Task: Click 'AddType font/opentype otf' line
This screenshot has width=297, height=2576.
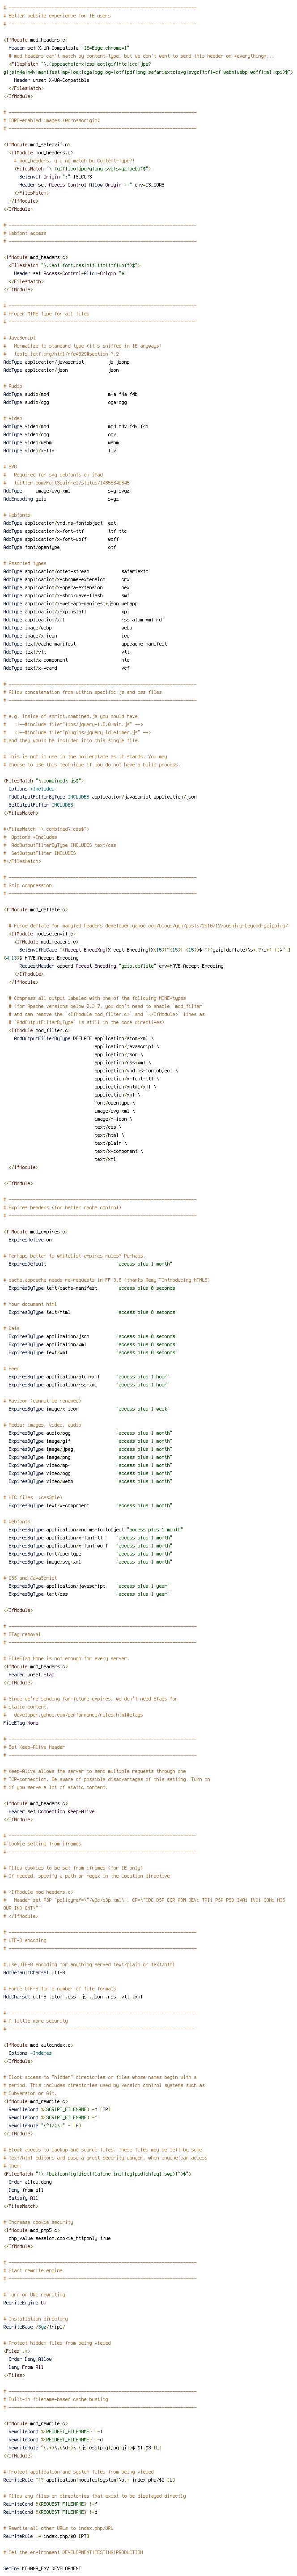Action: tap(59, 547)
